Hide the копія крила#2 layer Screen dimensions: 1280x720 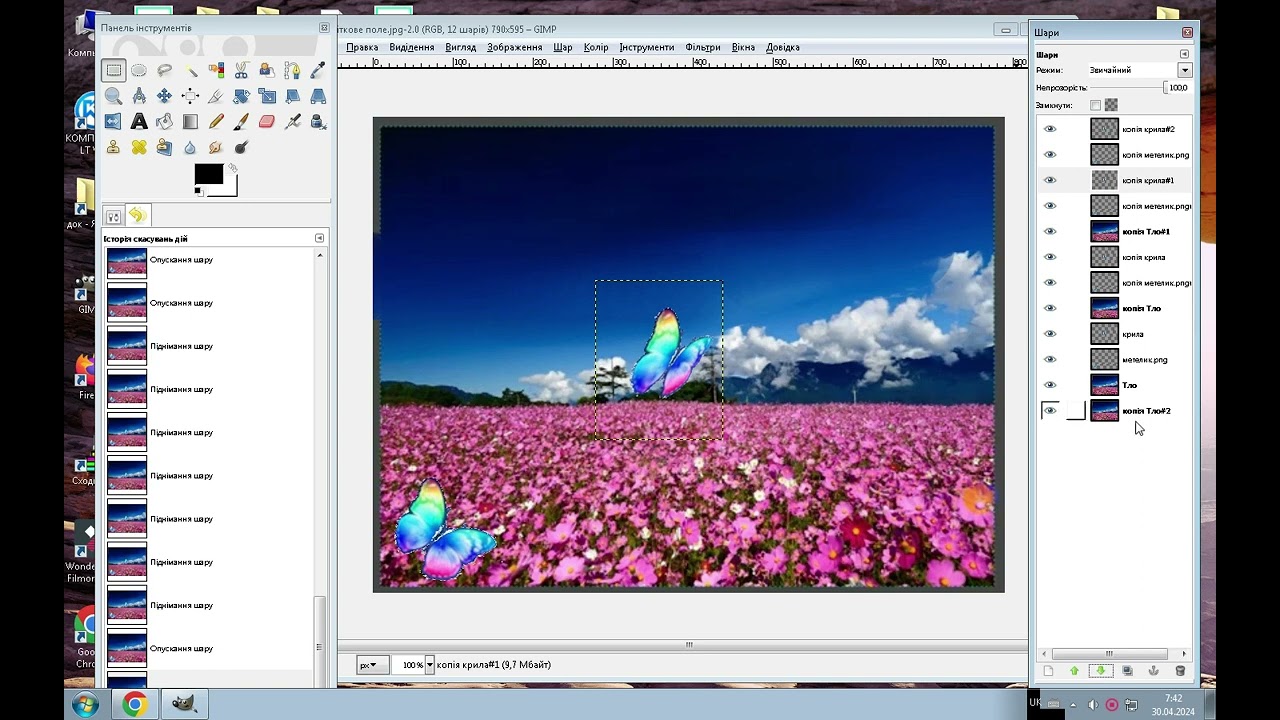[1050, 129]
